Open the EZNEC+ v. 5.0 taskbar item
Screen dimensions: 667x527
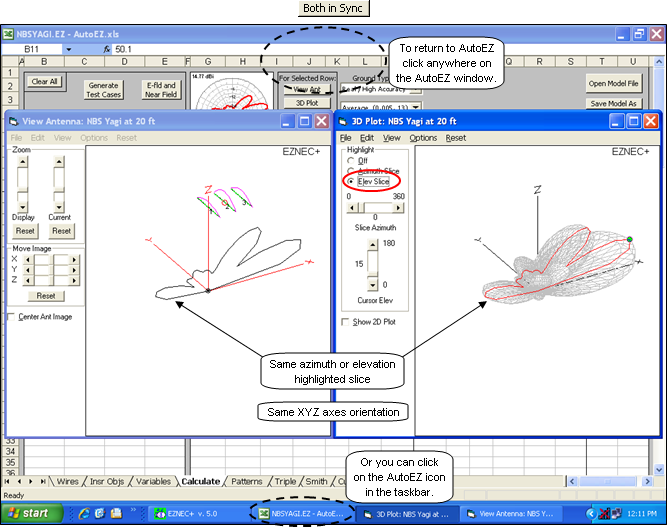[x=193, y=513]
